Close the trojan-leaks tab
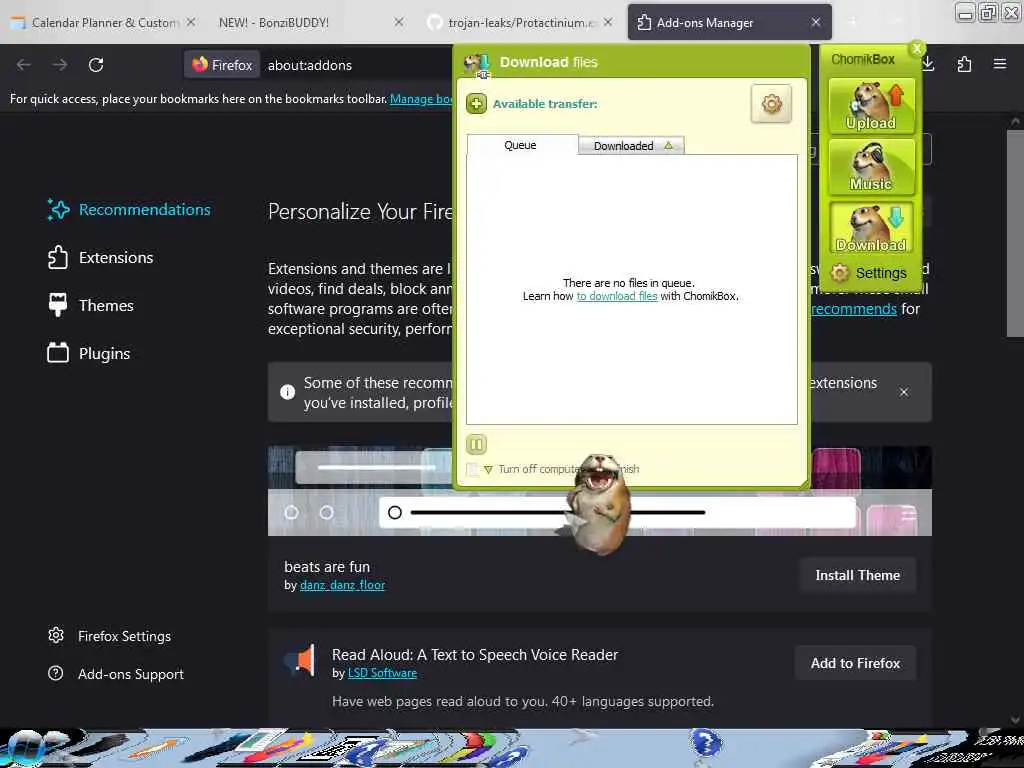The image size is (1024, 768). pos(608,22)
